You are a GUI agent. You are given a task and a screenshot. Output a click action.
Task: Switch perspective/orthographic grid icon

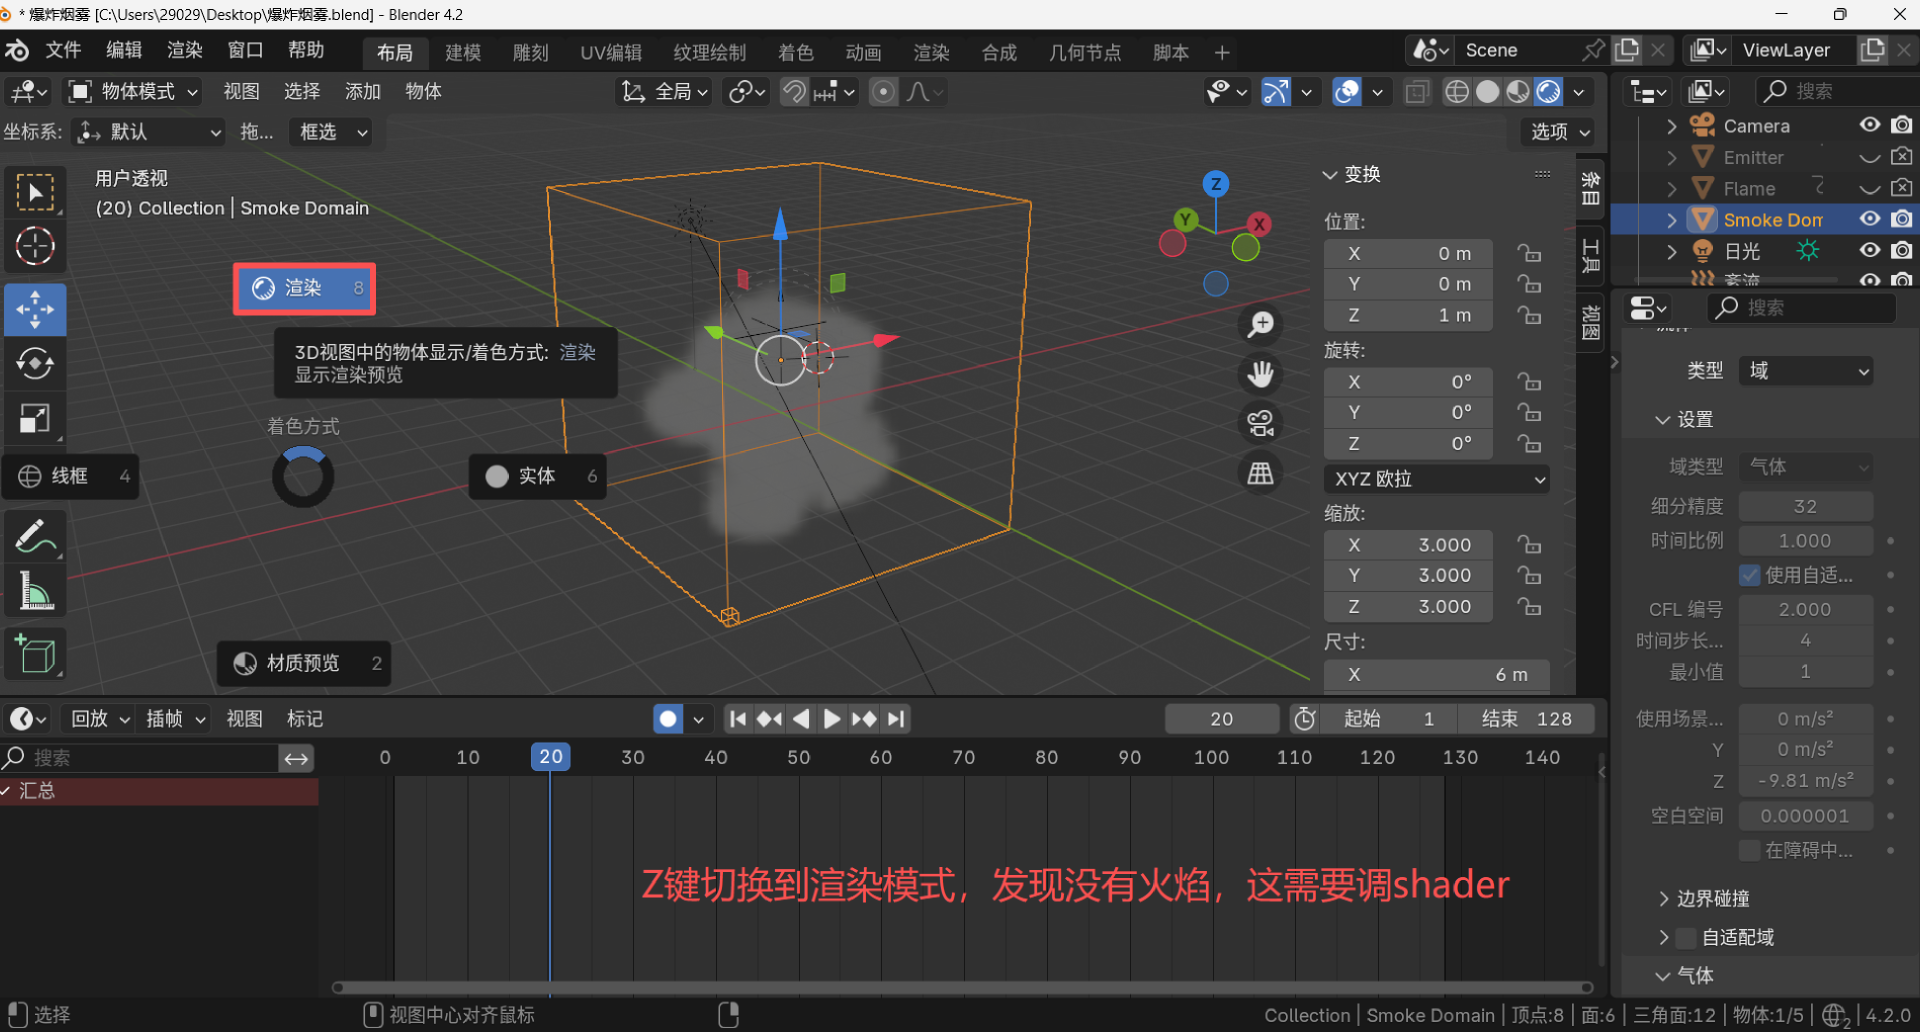point(1261,473)
